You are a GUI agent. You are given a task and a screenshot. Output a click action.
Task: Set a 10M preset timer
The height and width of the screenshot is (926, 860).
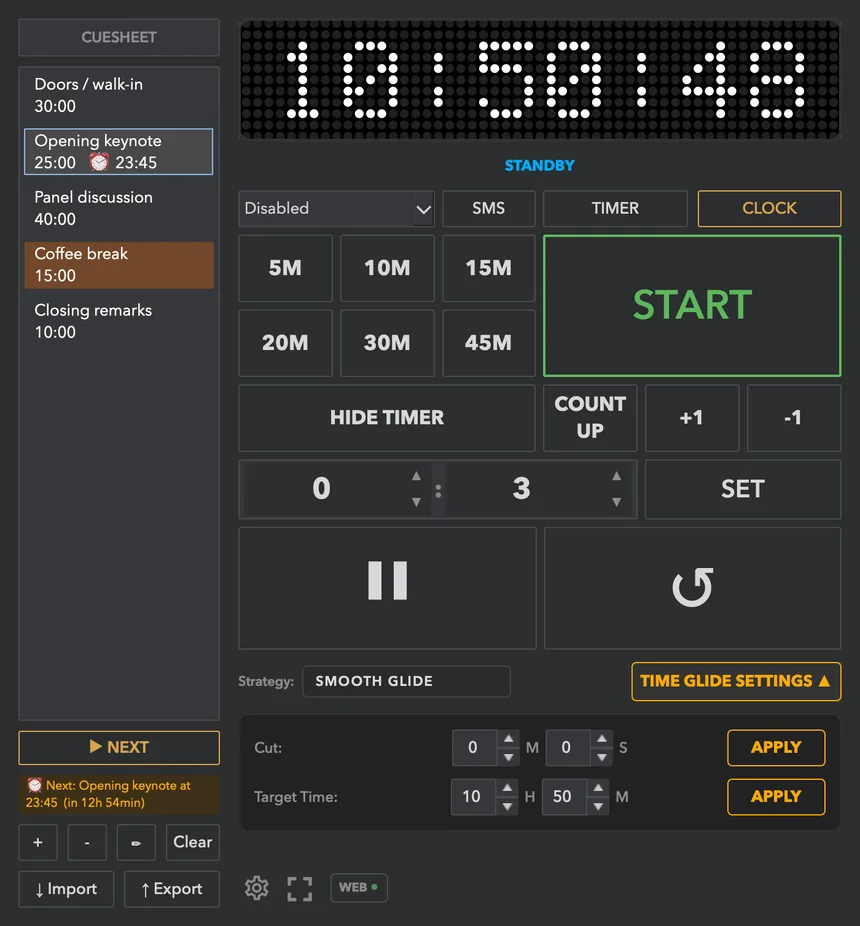point(387,268)
